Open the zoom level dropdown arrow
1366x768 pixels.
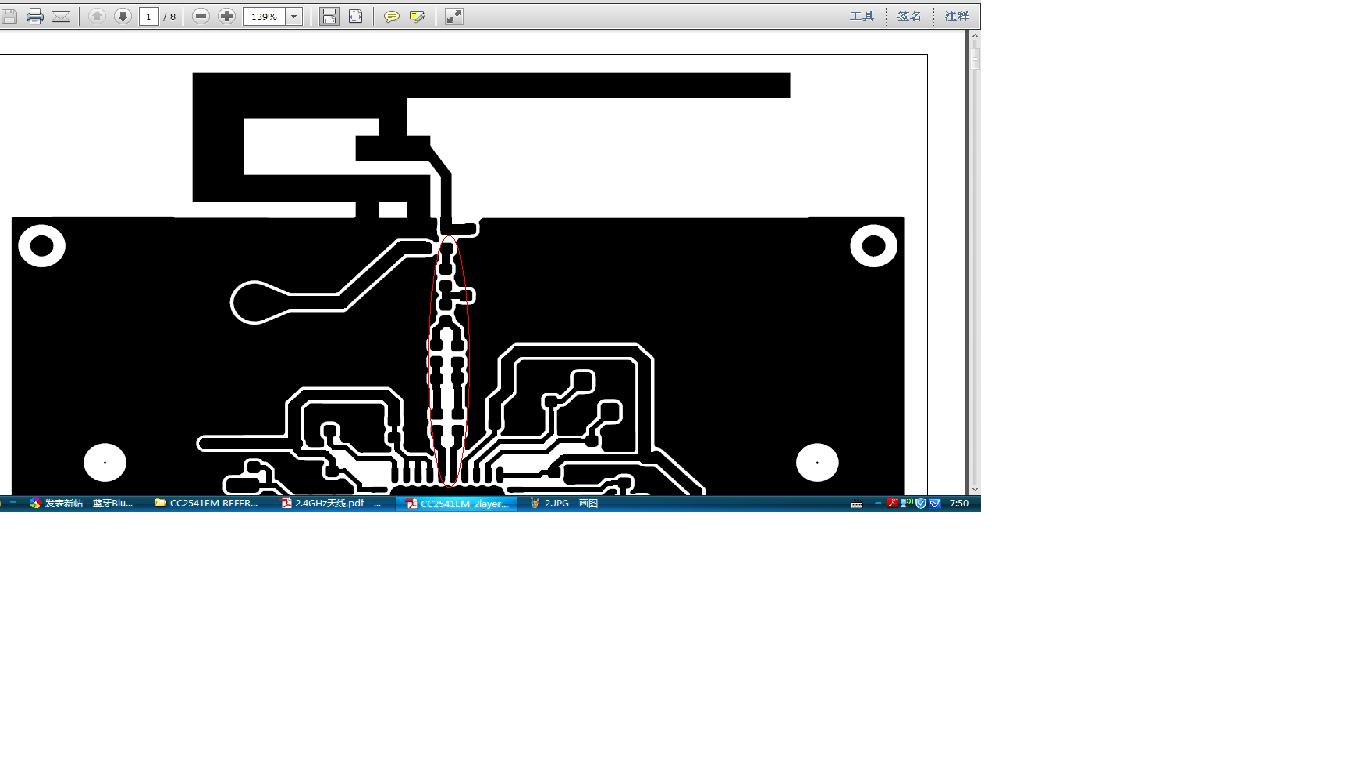(x=294, y=16)
